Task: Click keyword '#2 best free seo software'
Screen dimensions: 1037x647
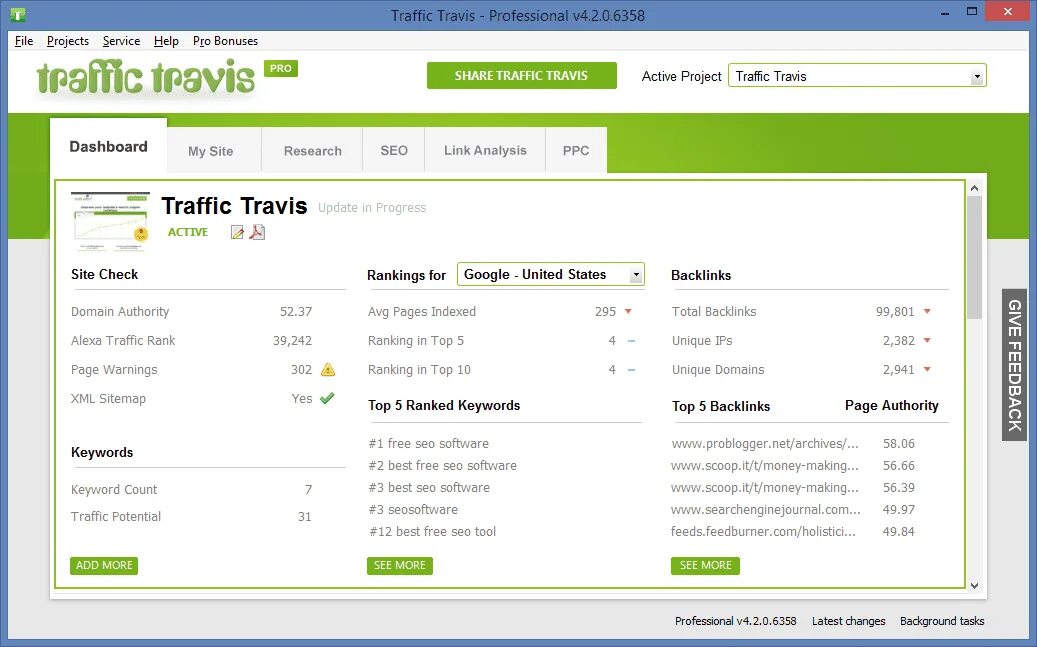Action: [442, 466]
